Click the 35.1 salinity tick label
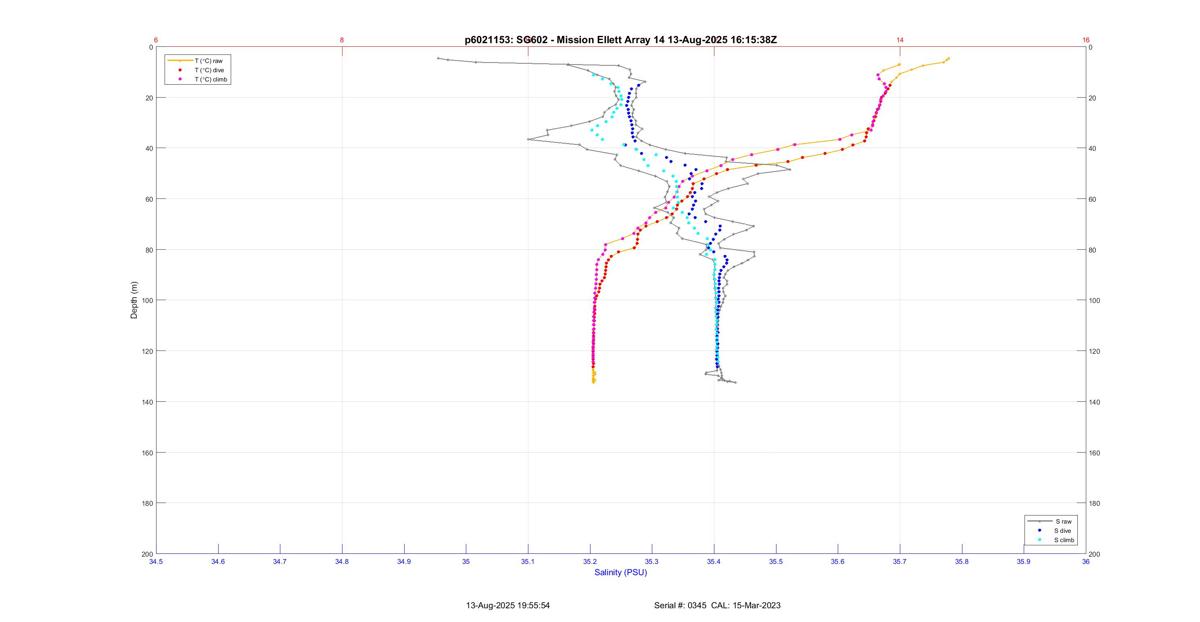1200x622 pixels. 528,562
